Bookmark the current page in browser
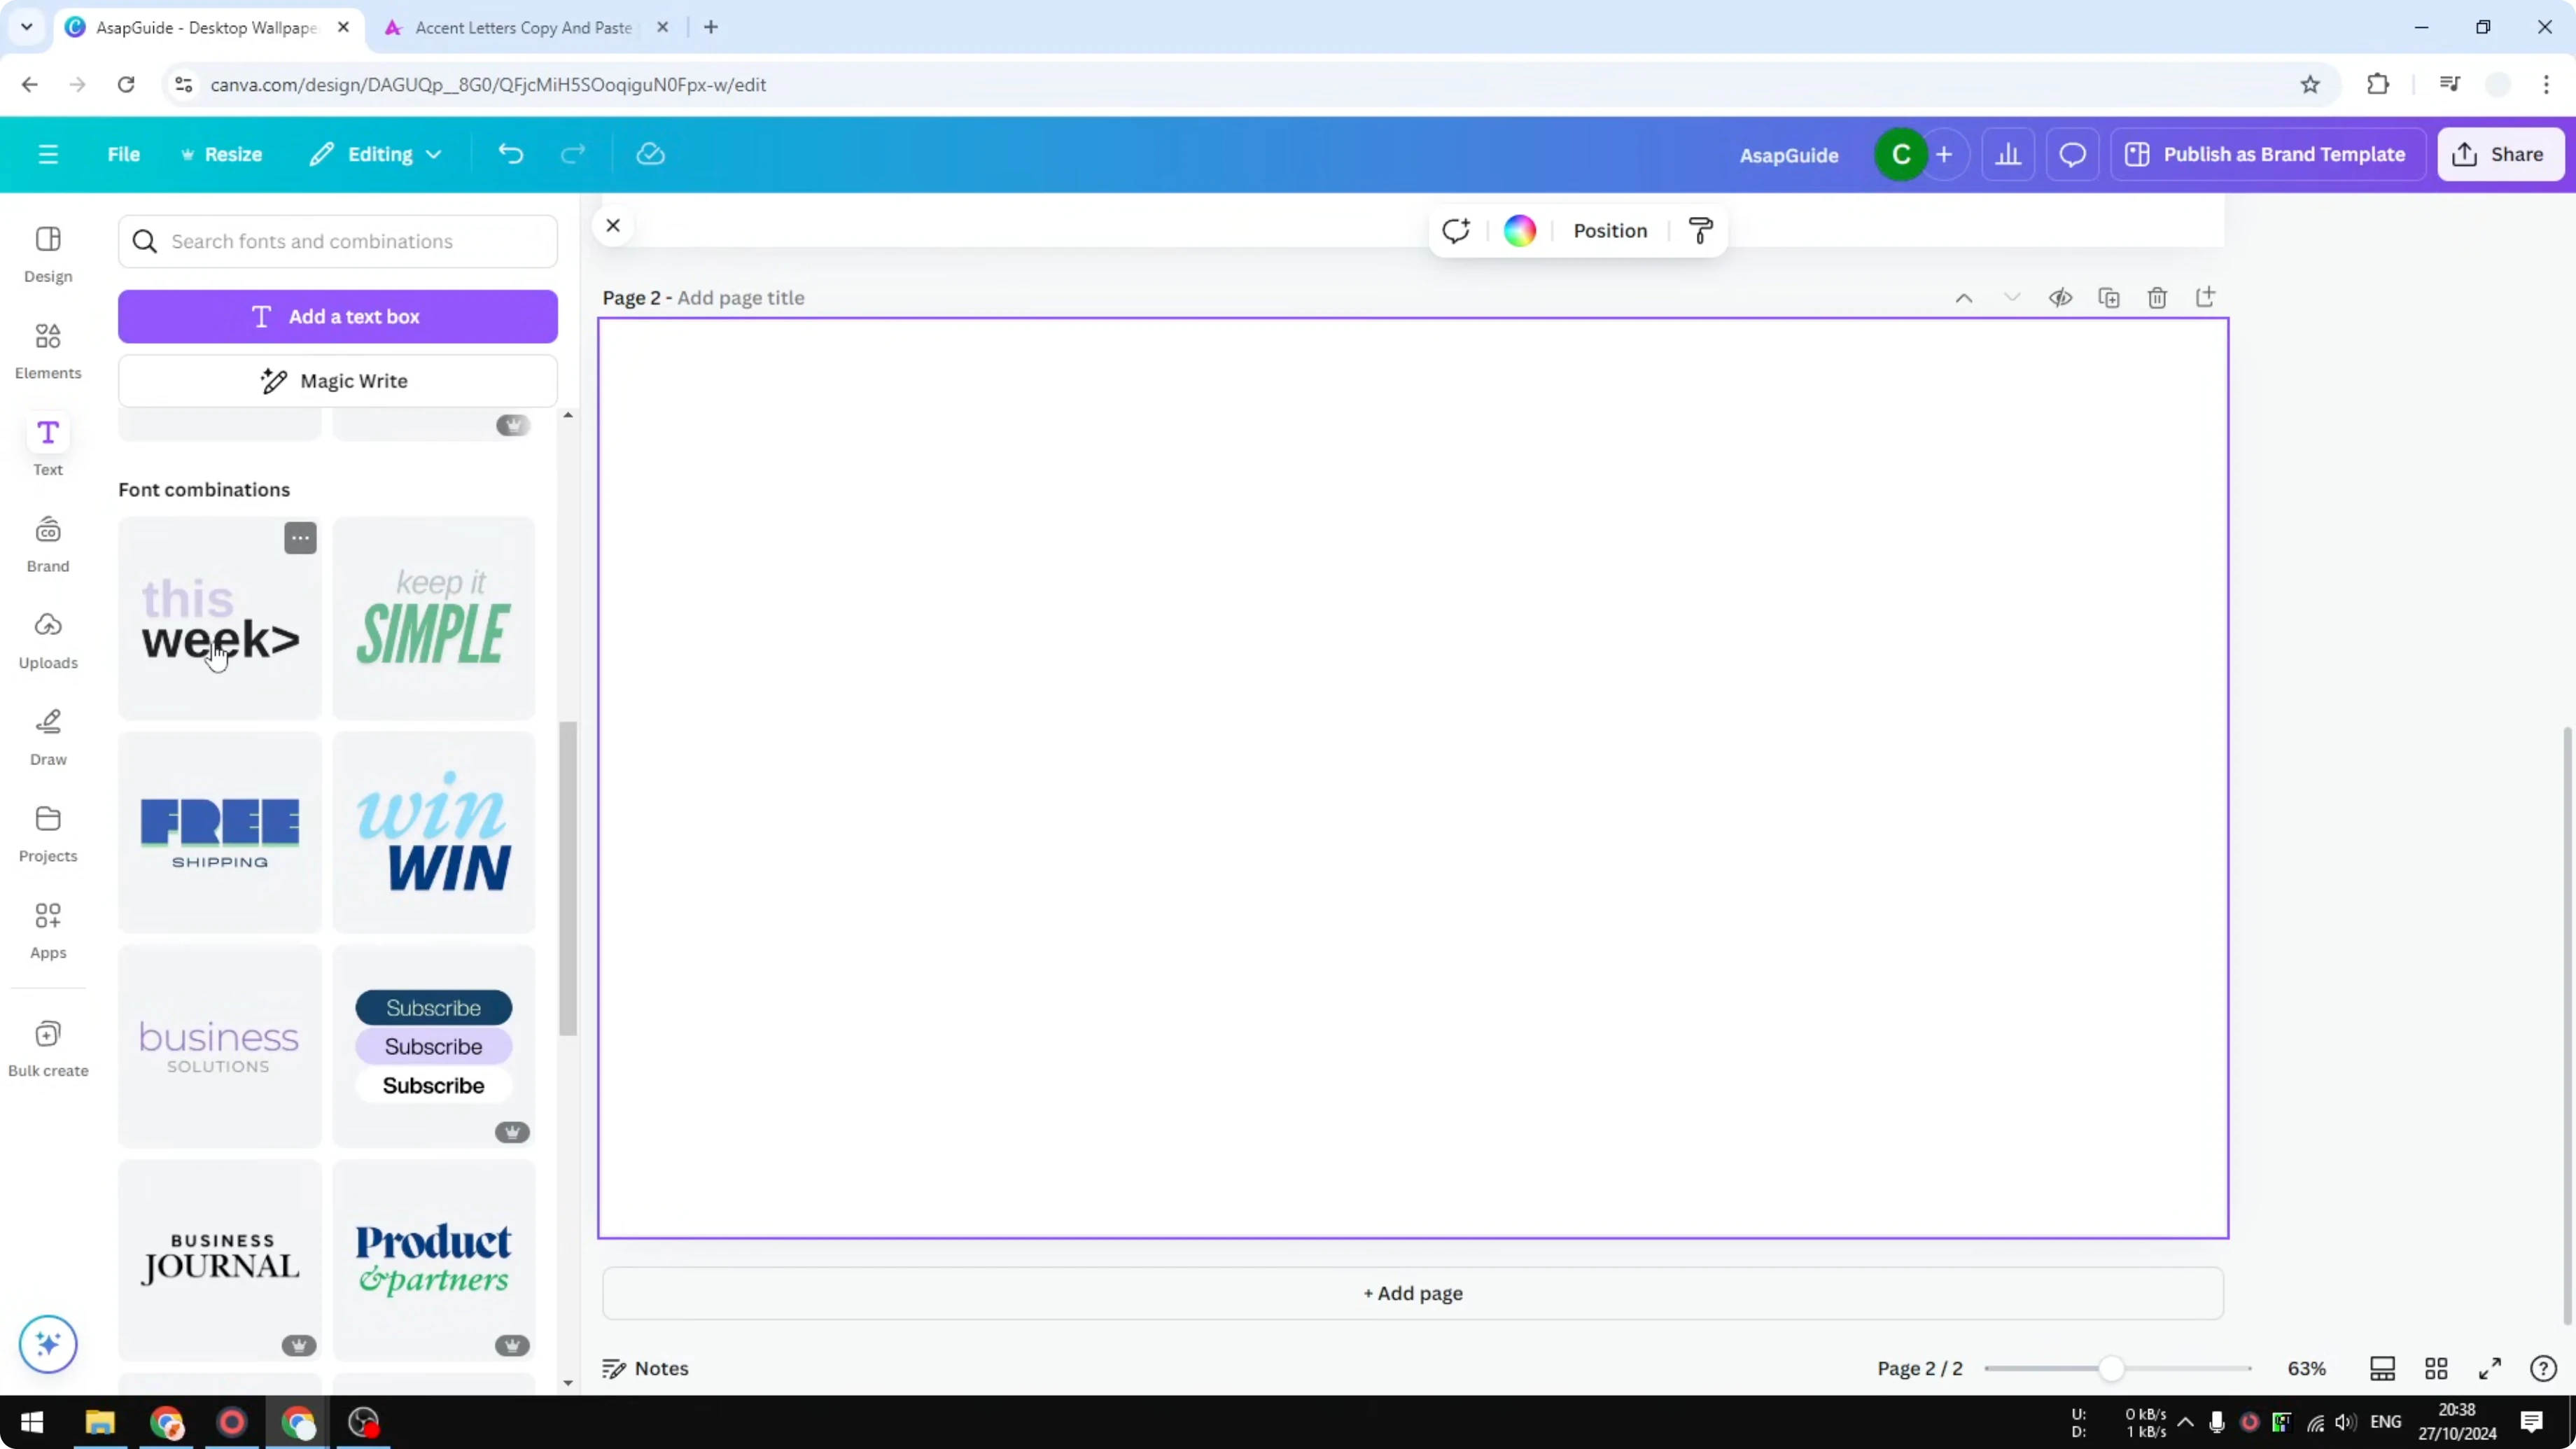Viewport: 2576px width, 1449px height. (2310, 84)
